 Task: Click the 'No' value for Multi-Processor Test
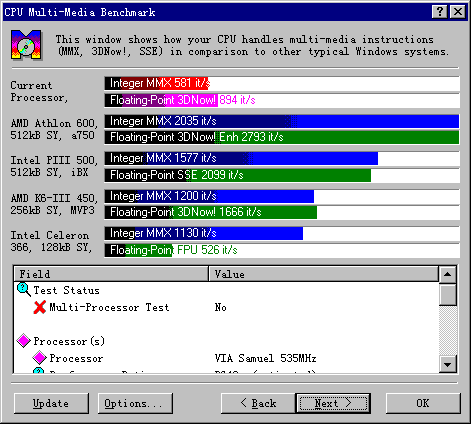coord(221,307)
